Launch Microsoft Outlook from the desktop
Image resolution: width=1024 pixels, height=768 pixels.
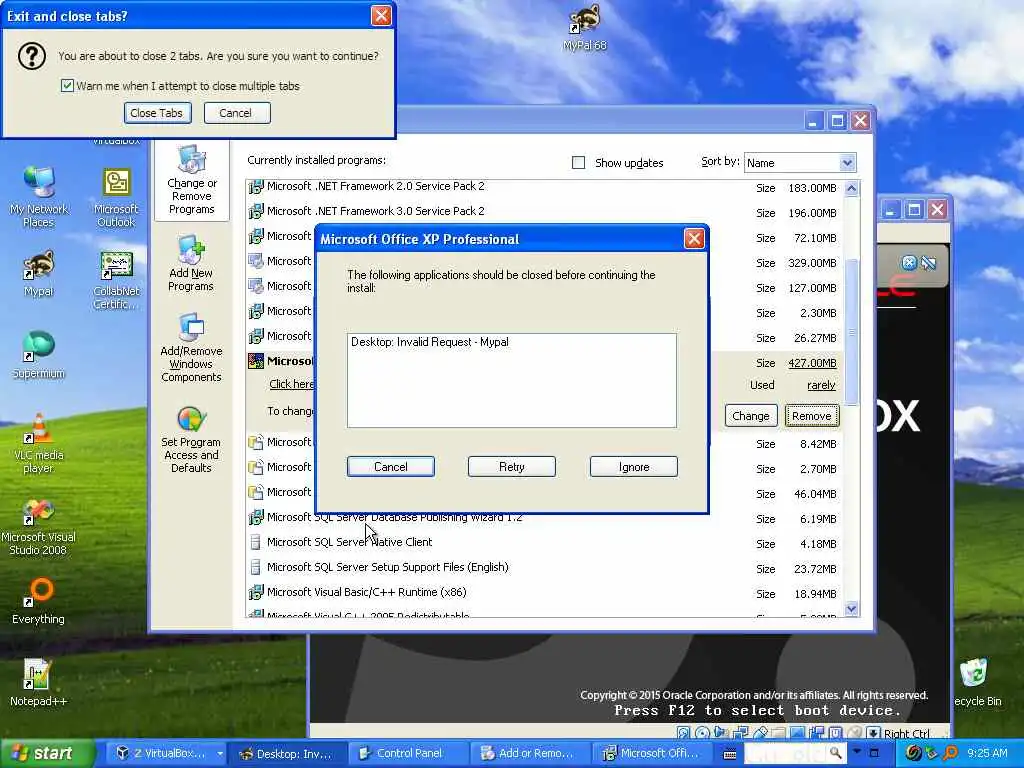tap(116, 197)
